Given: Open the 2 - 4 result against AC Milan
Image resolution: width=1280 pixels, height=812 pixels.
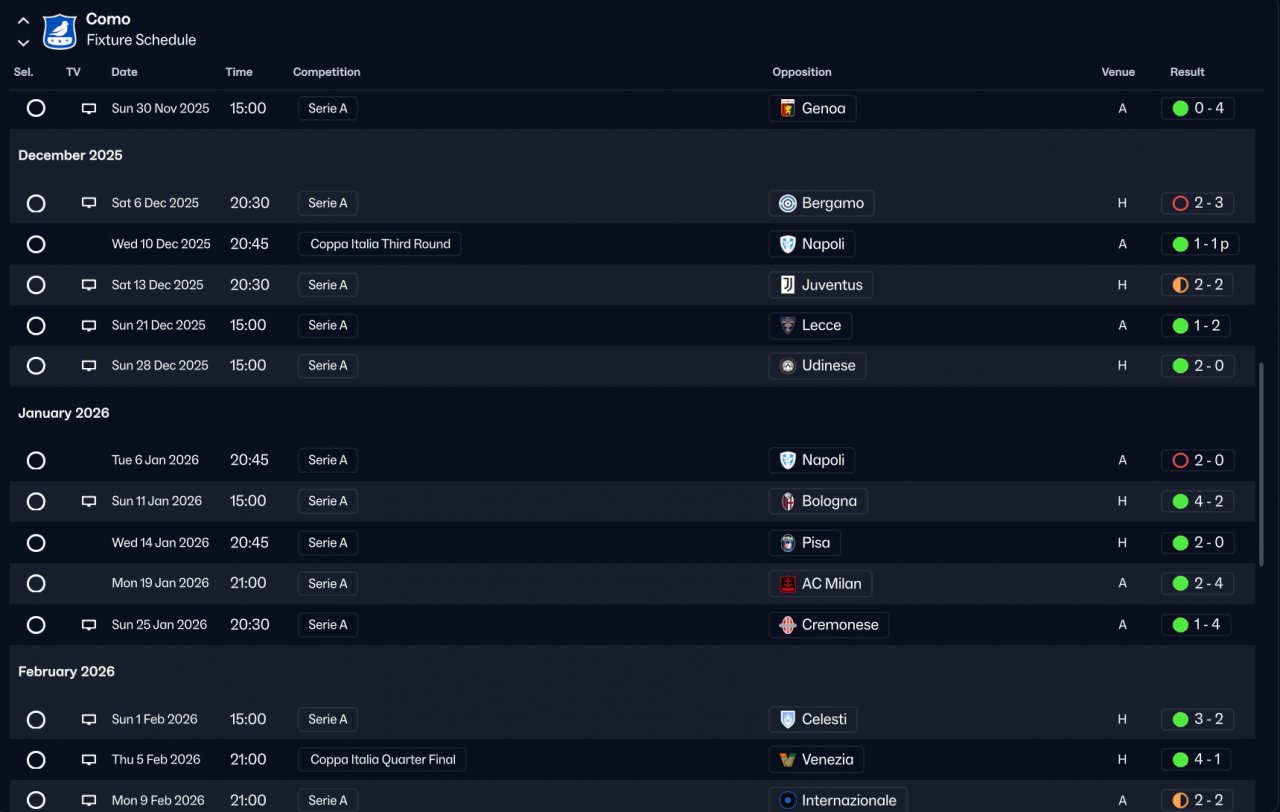Looking at the screenshot, I should tap(1198, 583).
